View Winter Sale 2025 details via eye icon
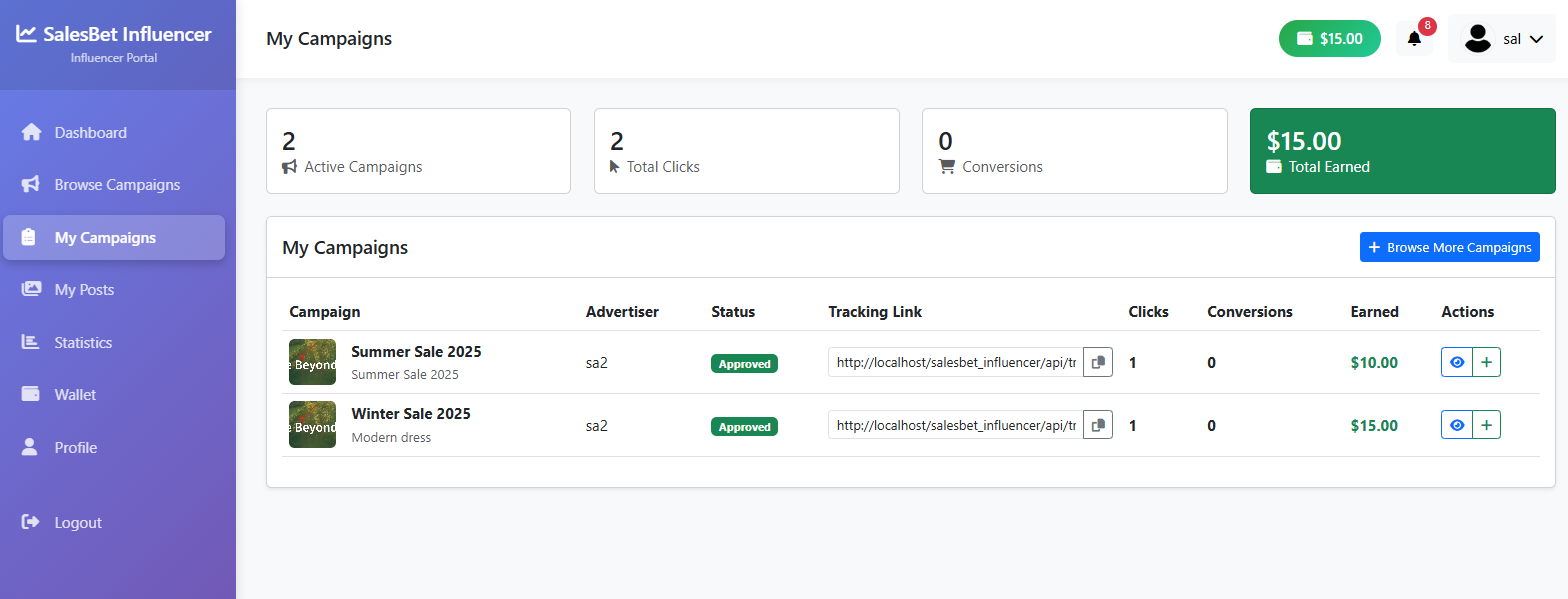This screenshot has width=1568, height=599. click(x=1457, y=425)
